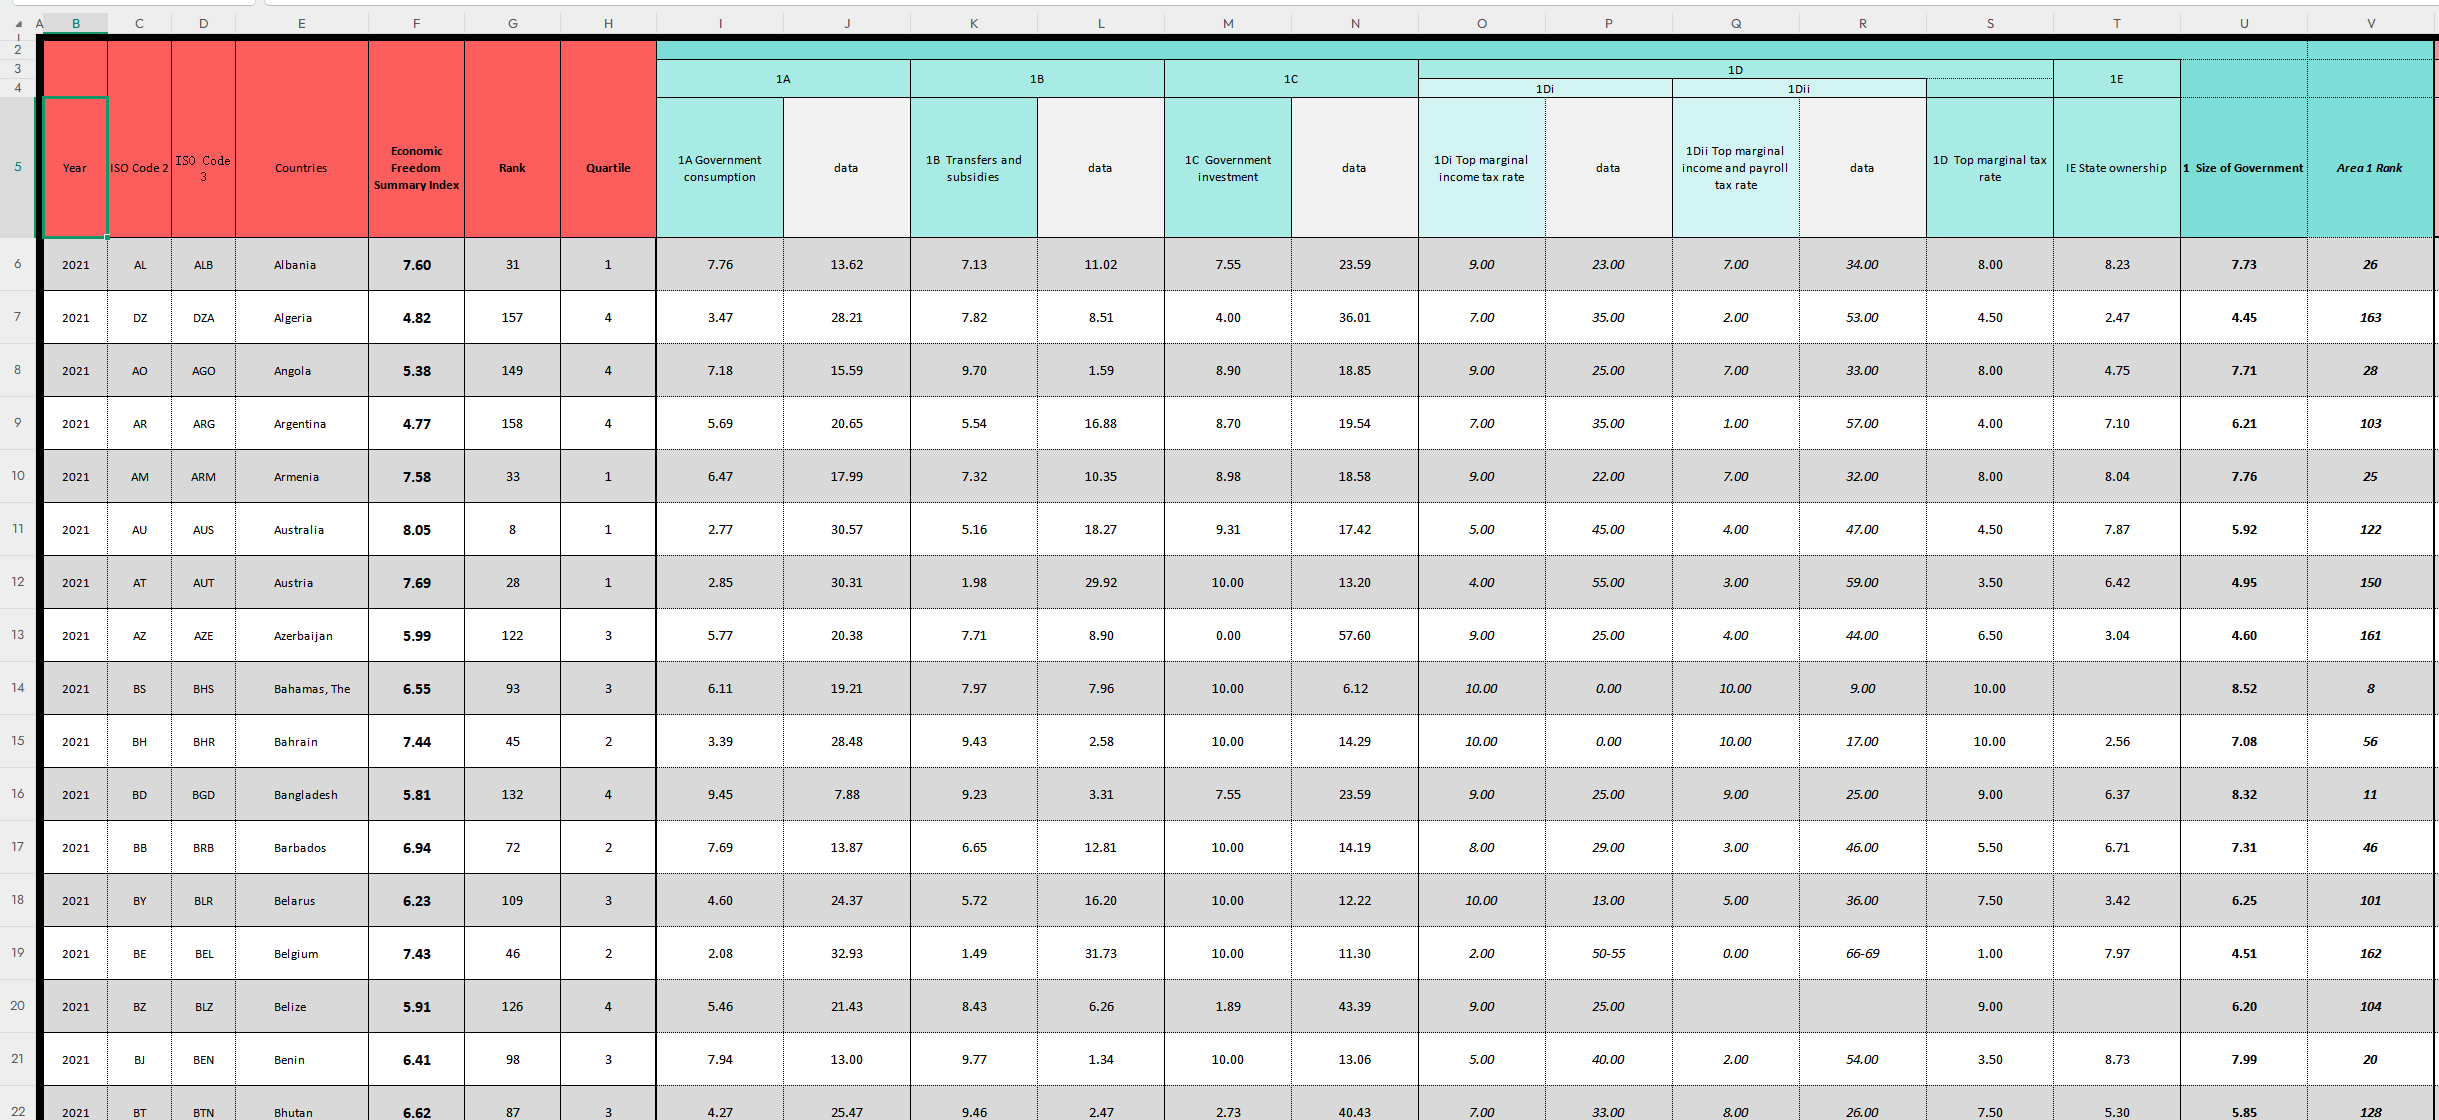
Task: Click the Area 1 Rank header
Action: click(x=2369, y=168)
